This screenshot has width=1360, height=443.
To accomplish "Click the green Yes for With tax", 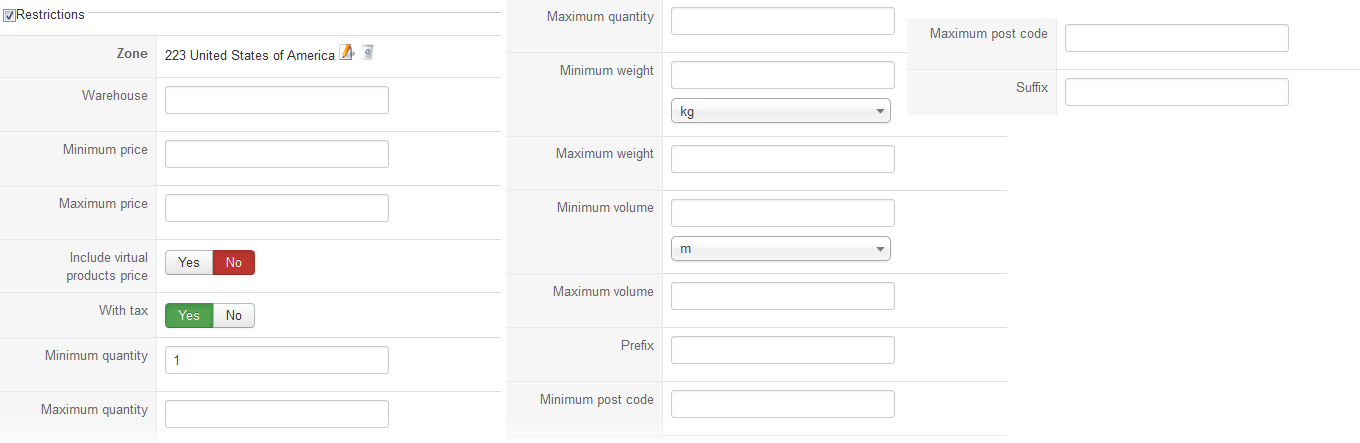I will [189, 316].
